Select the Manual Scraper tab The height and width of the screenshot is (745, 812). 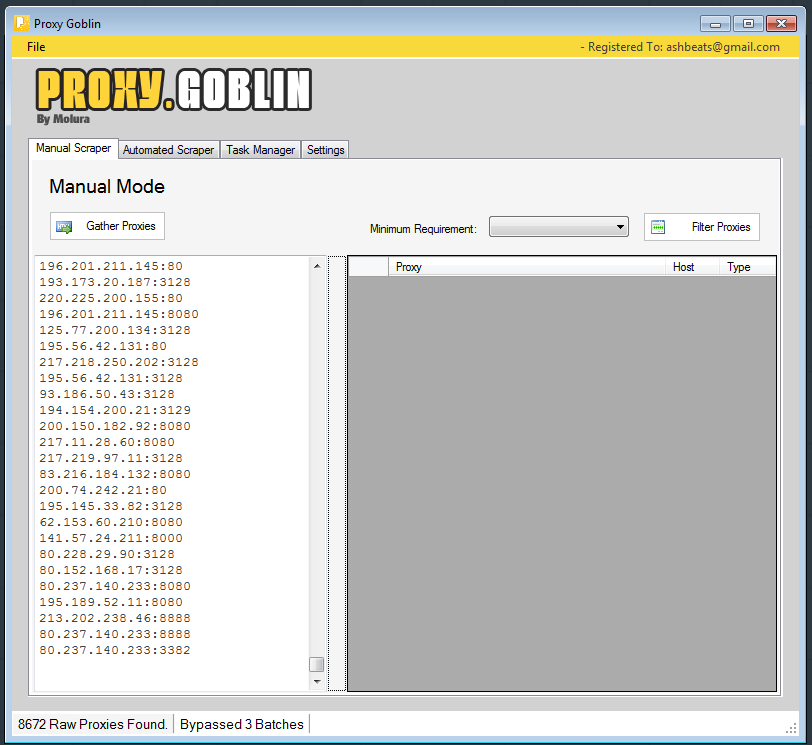pyautogui.click(x=74, y=148)
